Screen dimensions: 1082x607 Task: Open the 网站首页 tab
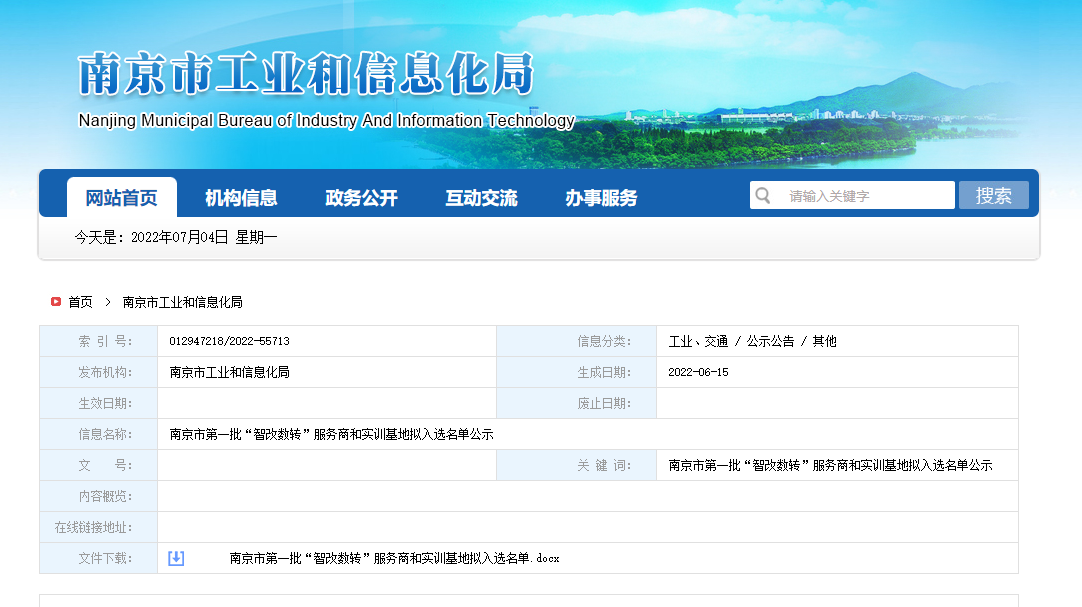(121, 198)
